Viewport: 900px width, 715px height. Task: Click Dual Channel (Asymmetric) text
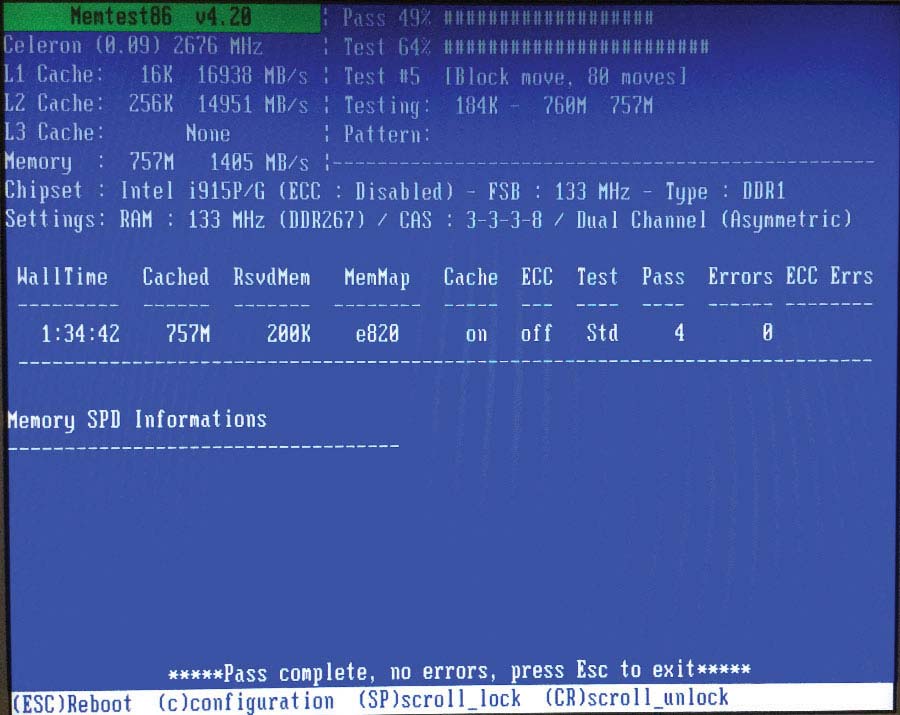[714, 220]
